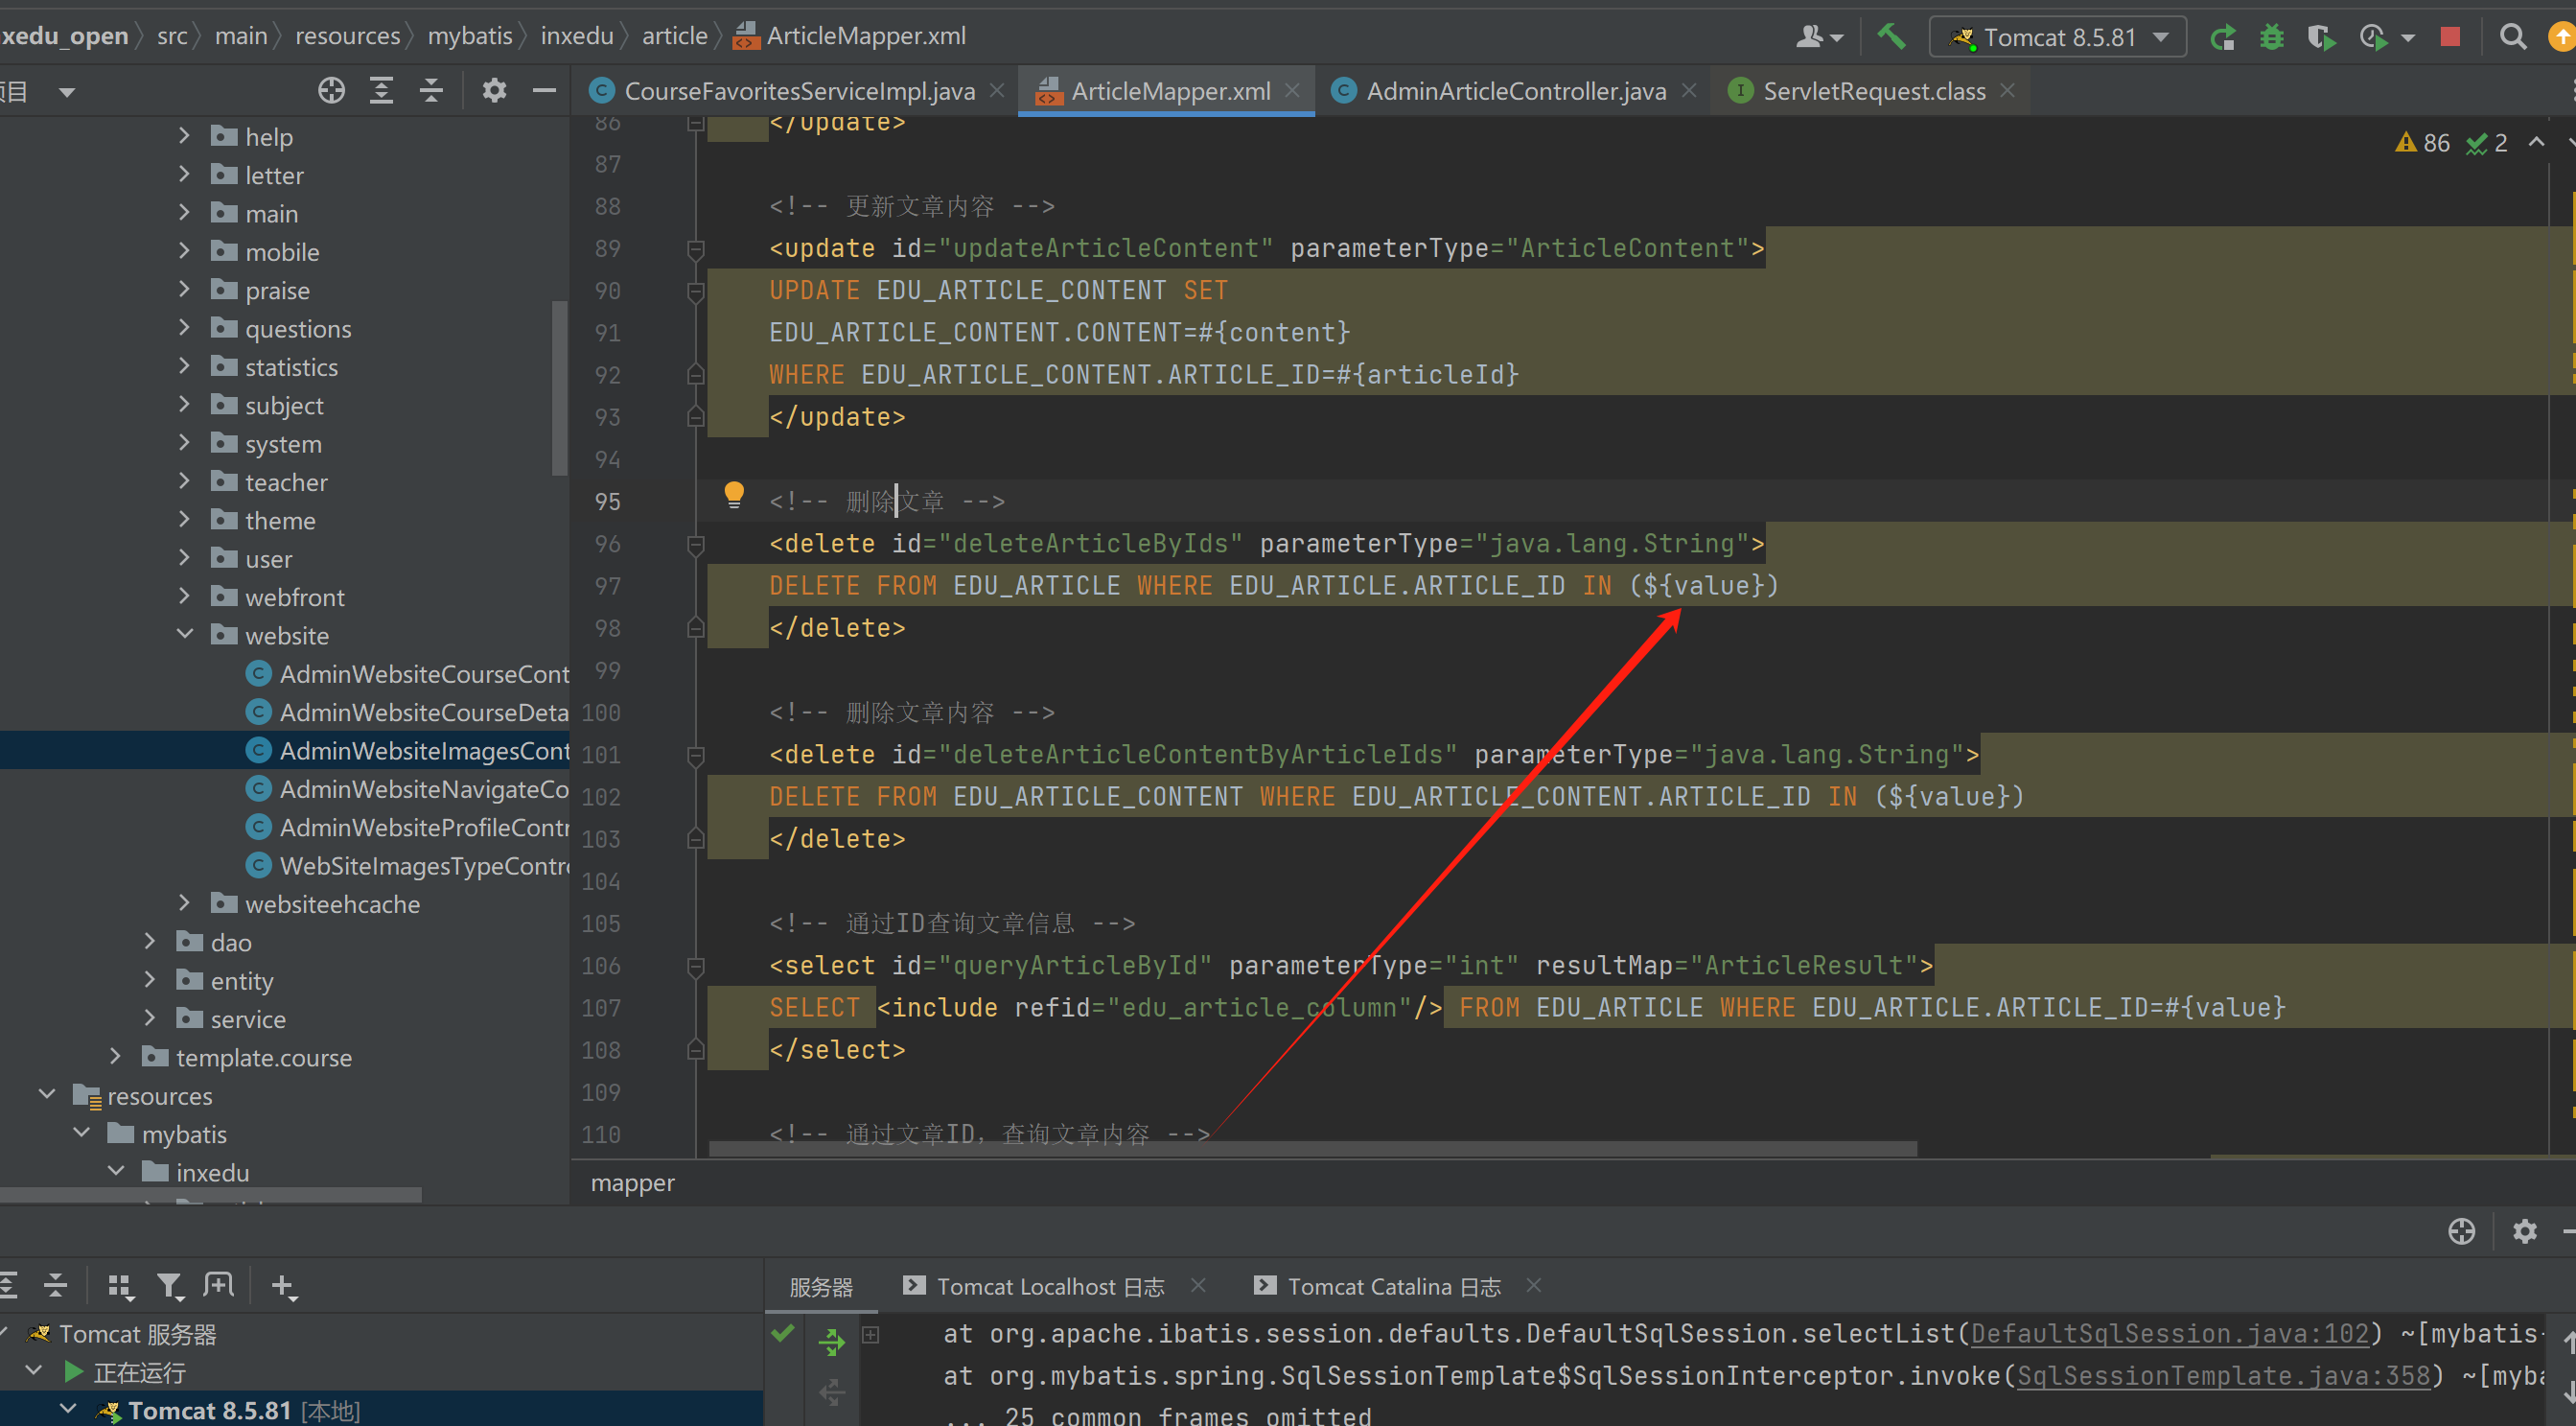Click the Build project hammer icon
Image resolution: width=2576 pixels, height=1426 pixels.
tap(1890, 36)
